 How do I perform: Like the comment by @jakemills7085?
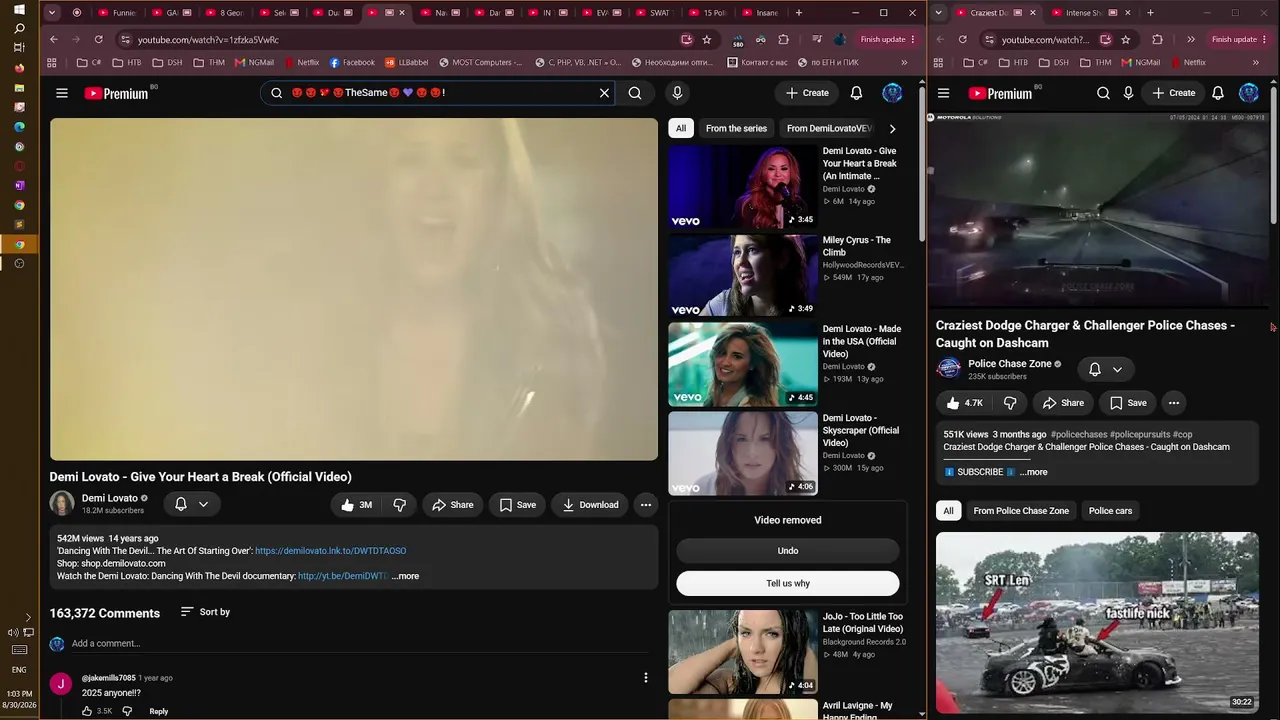coord(88,711)
